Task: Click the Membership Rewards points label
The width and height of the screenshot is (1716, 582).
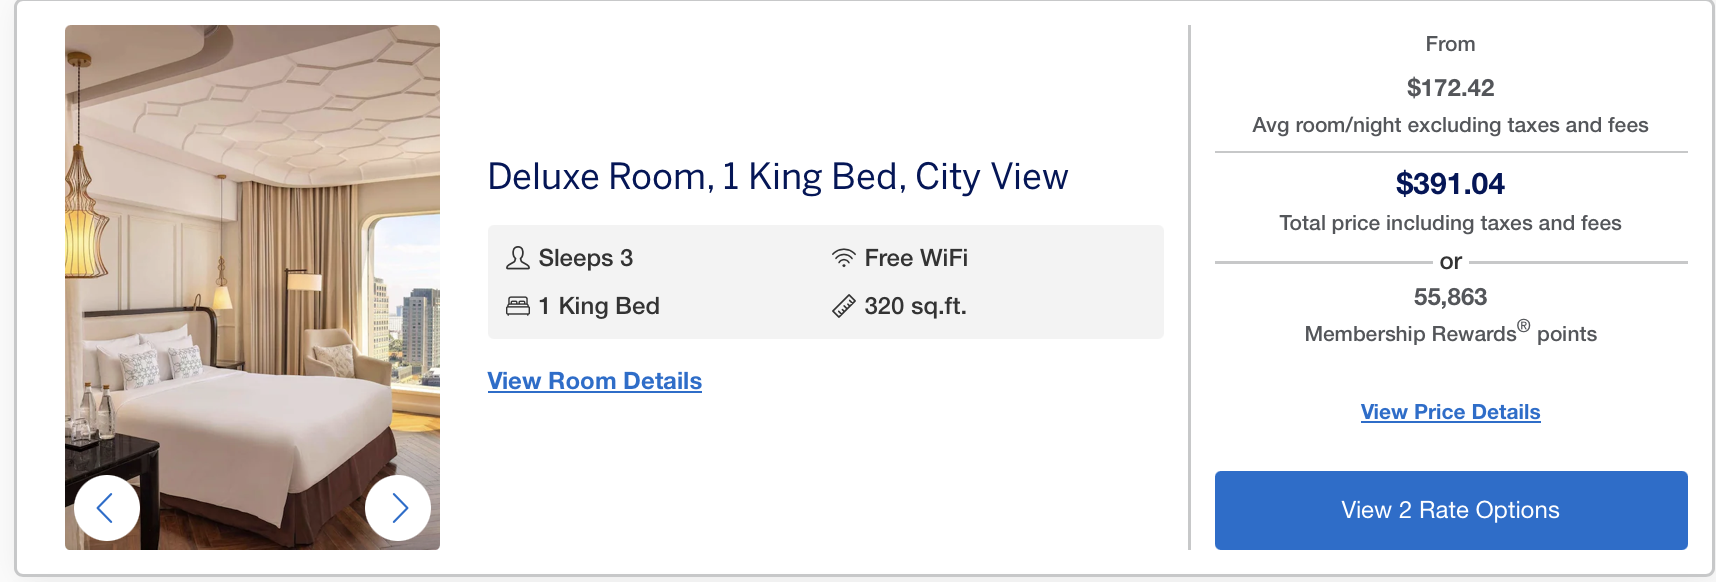Action: [1450, 334]
